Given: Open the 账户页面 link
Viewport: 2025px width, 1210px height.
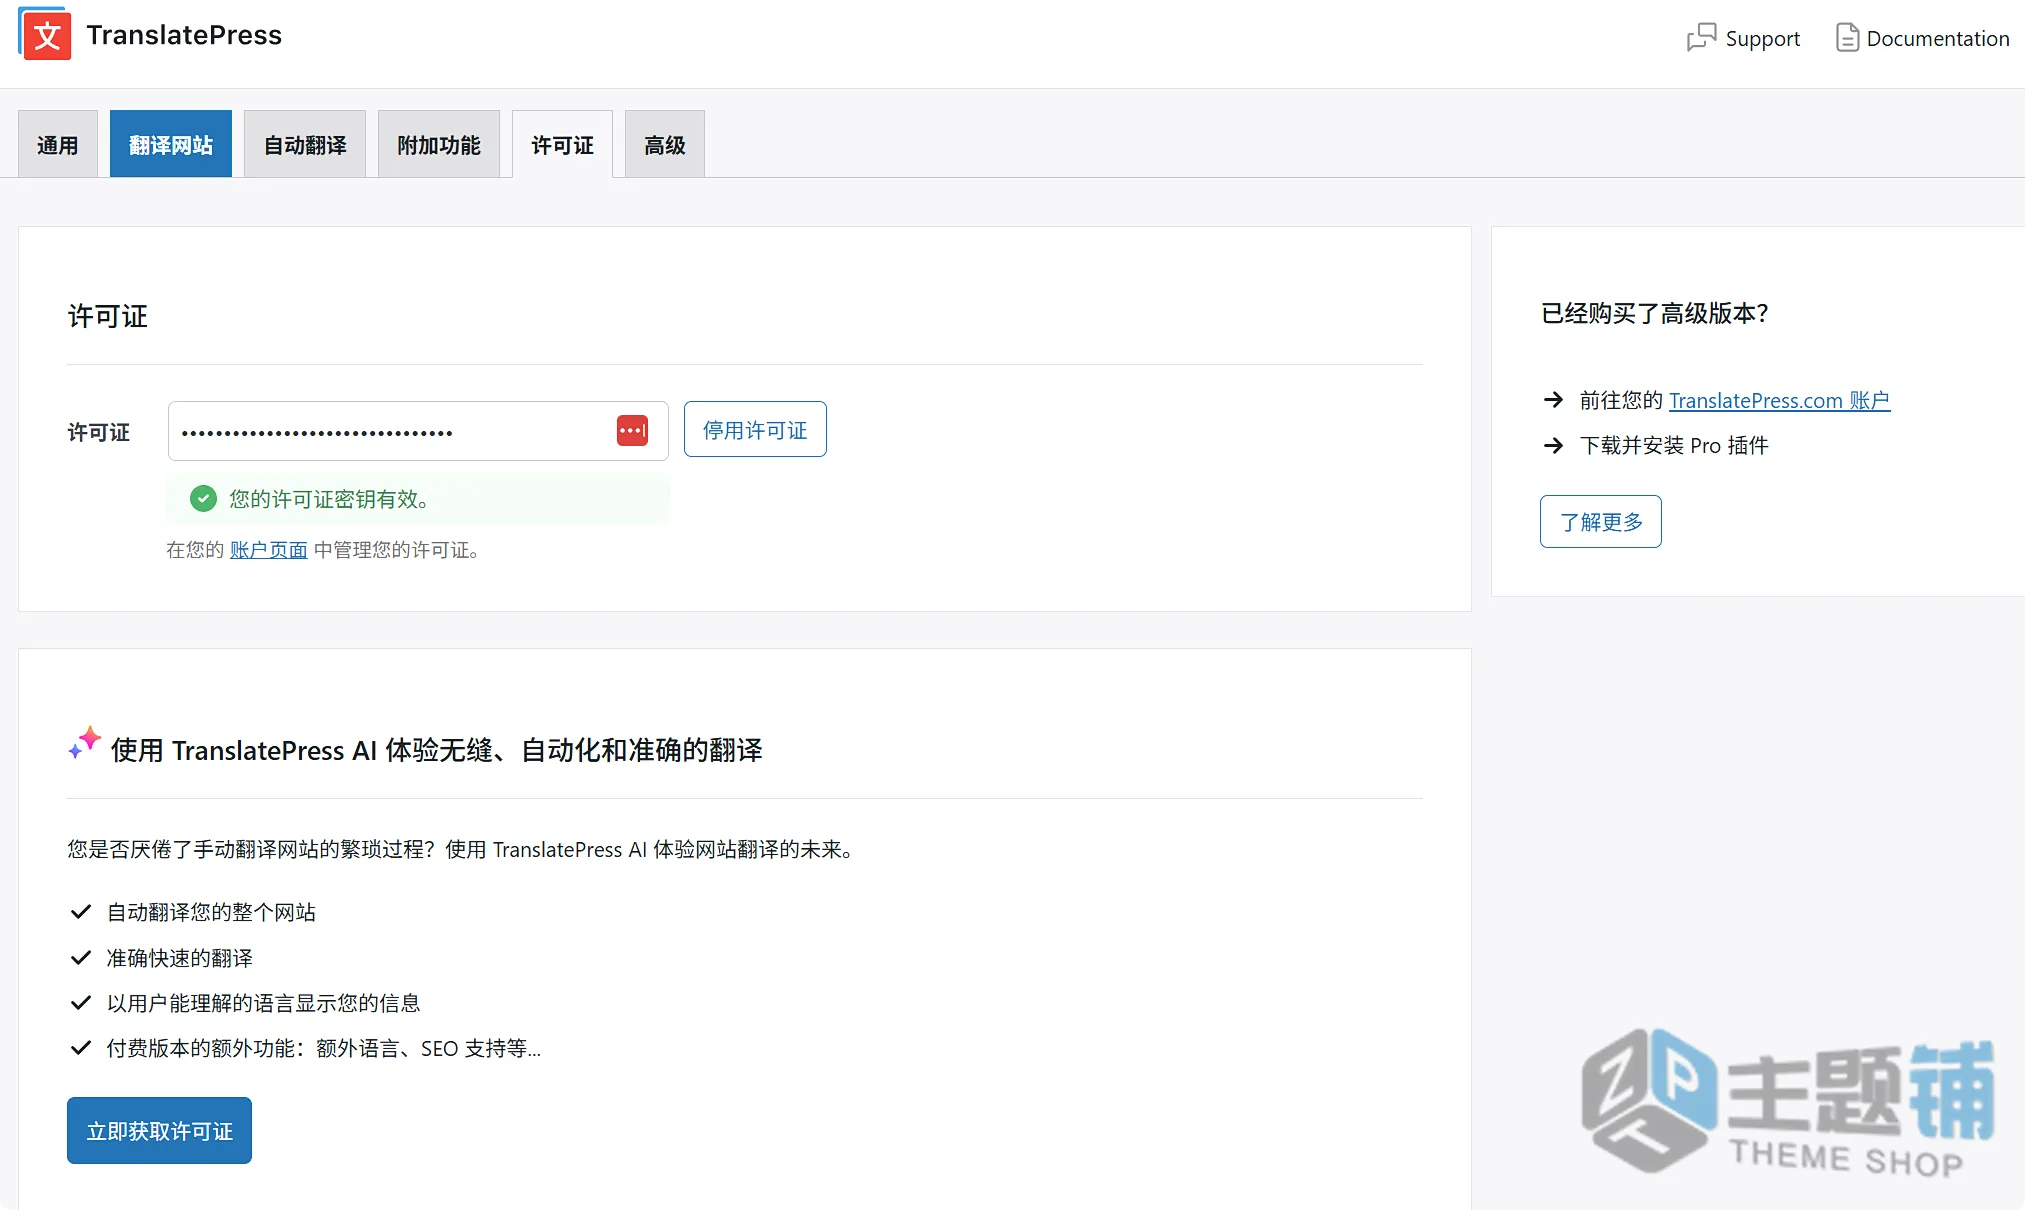Looking at the screenshot, I should [269, 550].
